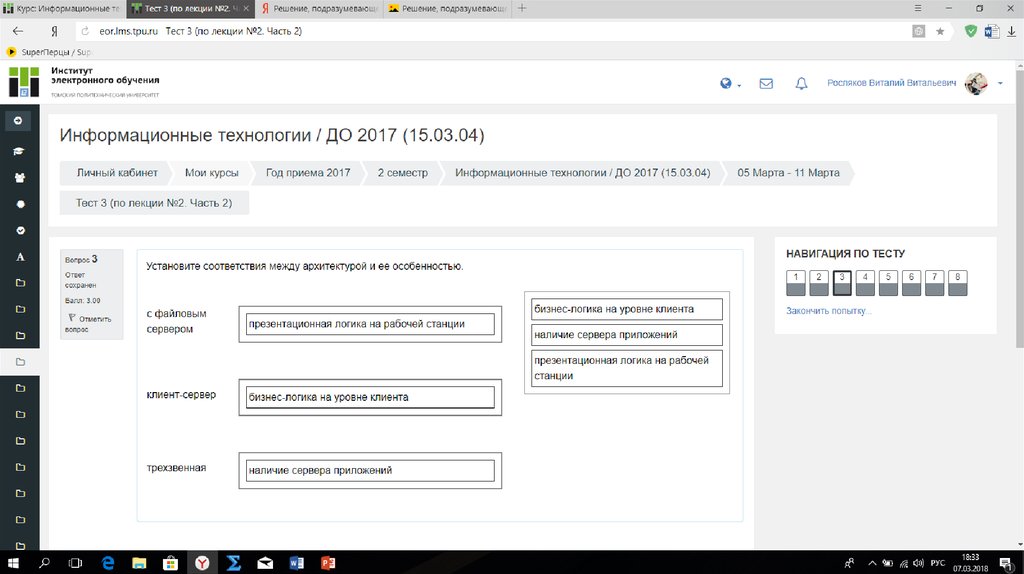Open the notifications bell icon
The height and width of the screenshot is (574, 1024).
click(801, 84)
